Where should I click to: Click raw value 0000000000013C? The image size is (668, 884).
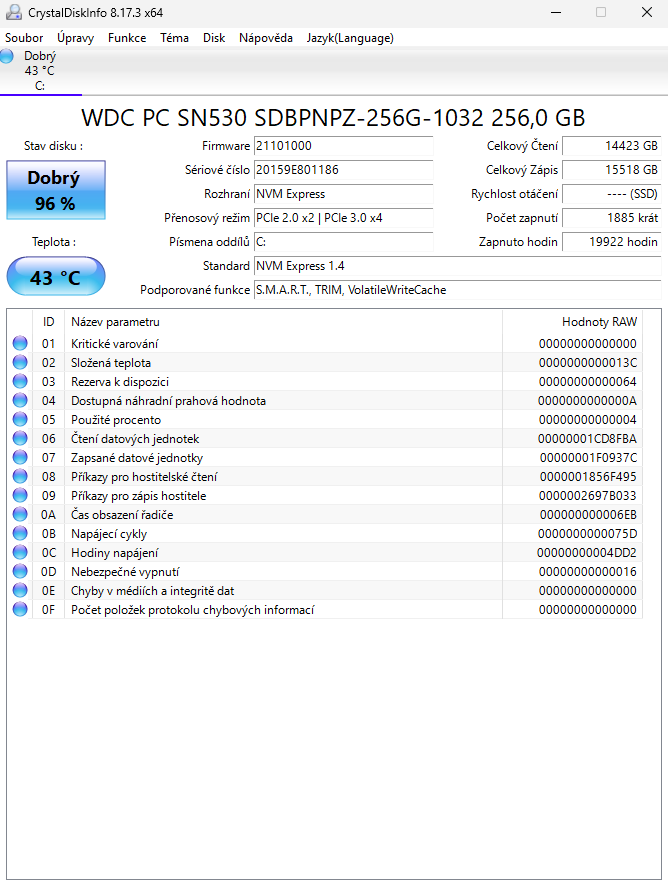coord(587,363)
